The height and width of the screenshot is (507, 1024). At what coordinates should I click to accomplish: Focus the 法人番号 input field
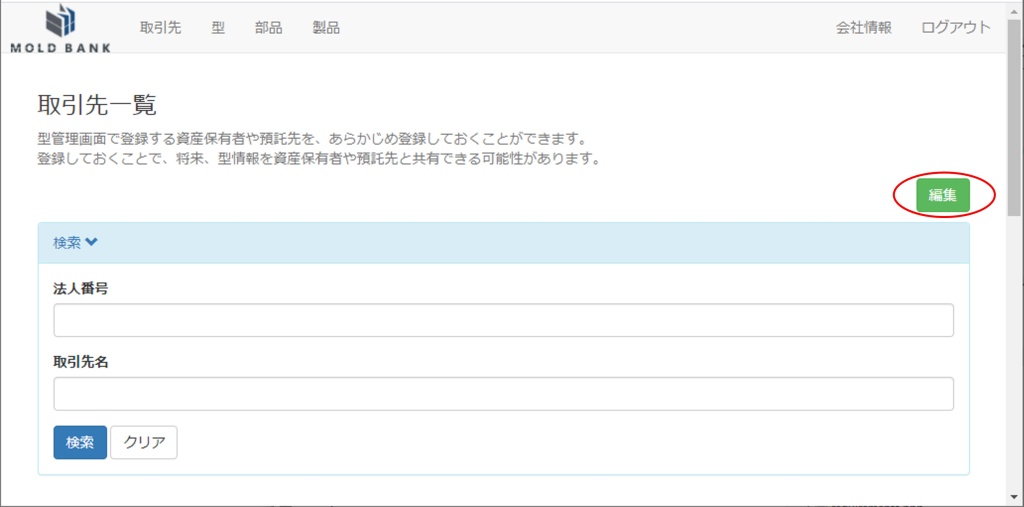(503, 320)
